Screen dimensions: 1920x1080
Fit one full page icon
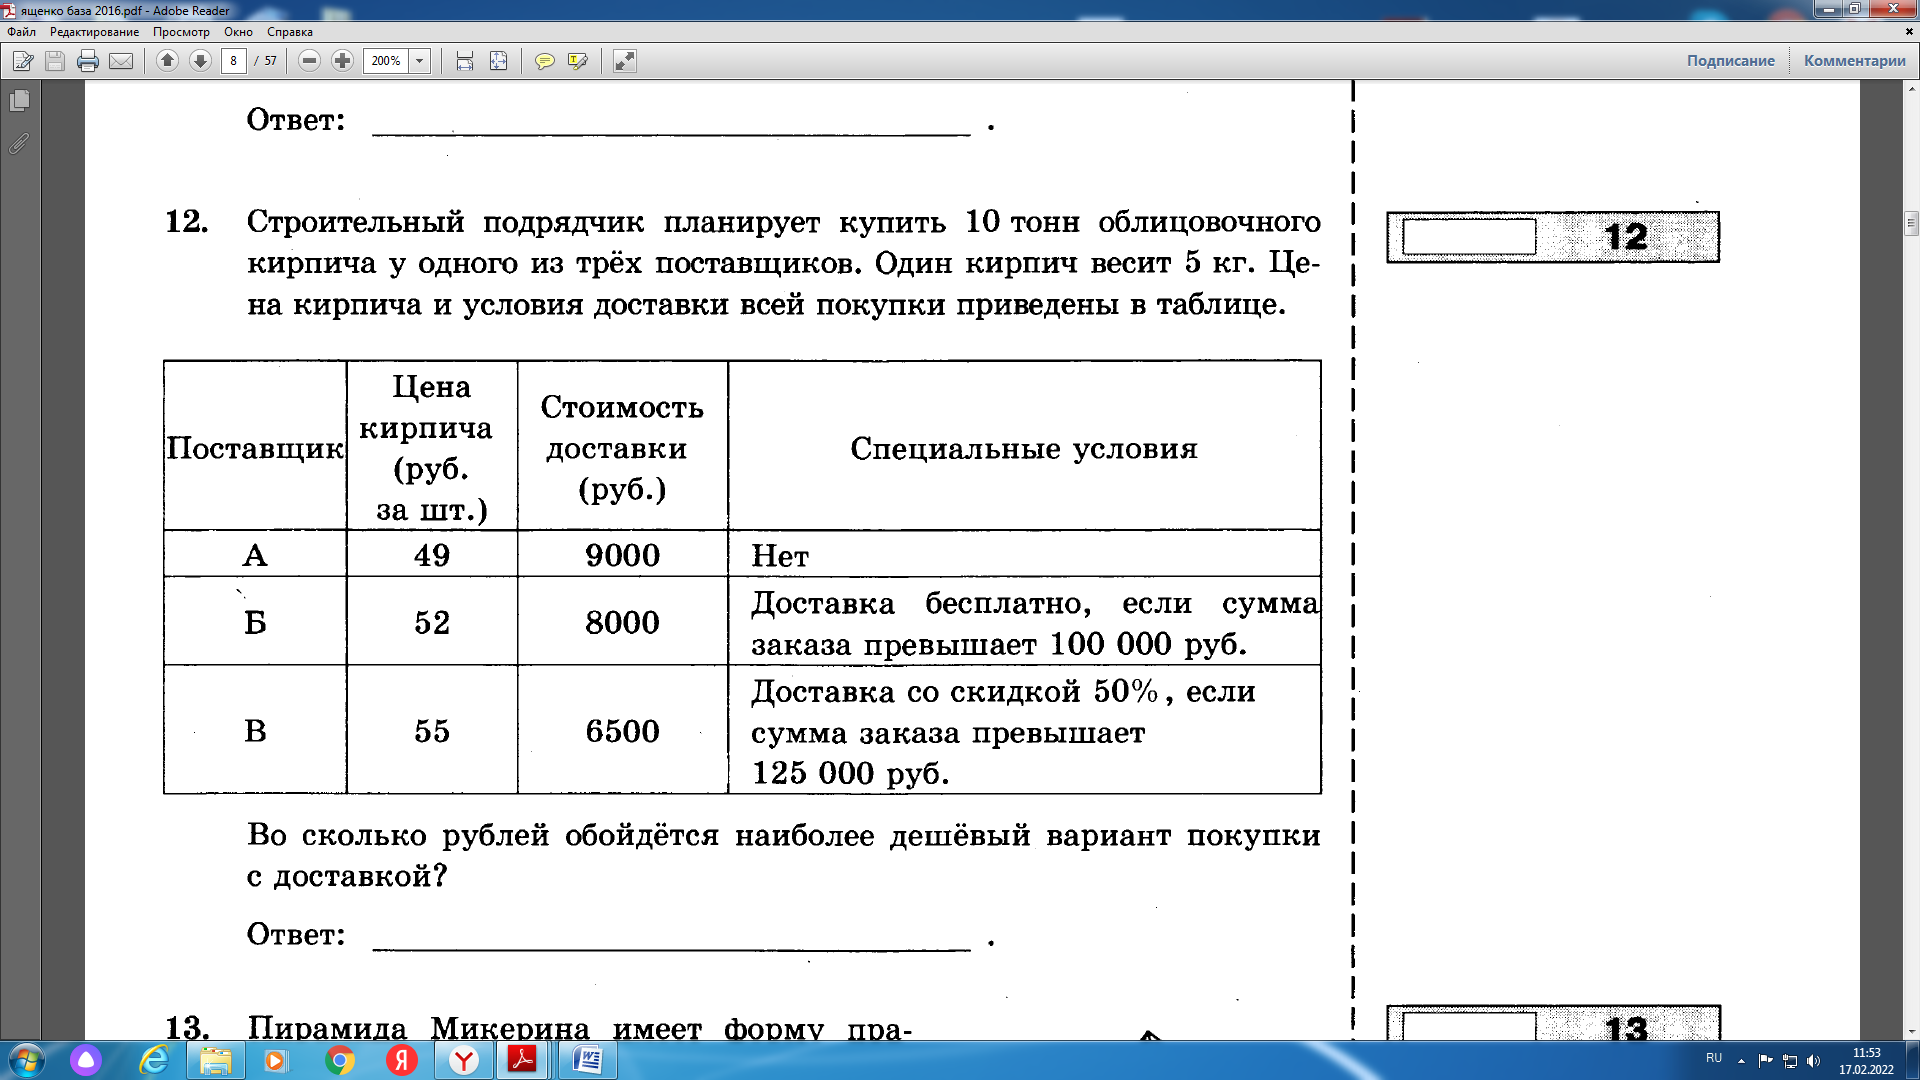pyautogui.click(x=498, y=61)
